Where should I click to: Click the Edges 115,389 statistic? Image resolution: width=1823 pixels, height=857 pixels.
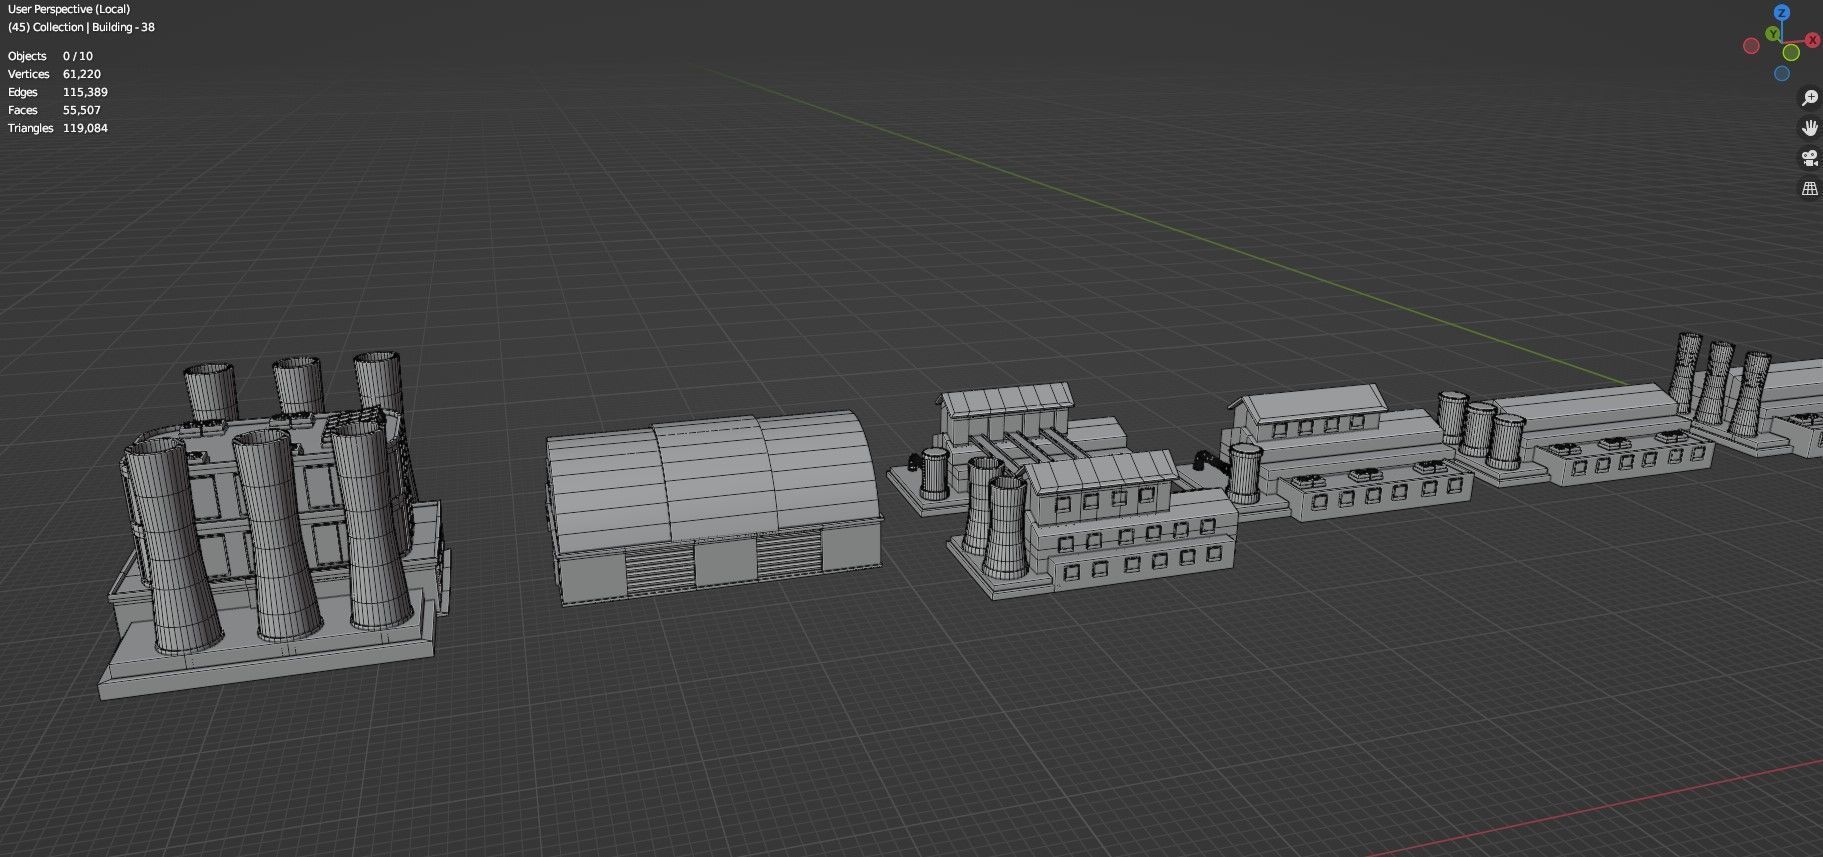click(58, 92)
